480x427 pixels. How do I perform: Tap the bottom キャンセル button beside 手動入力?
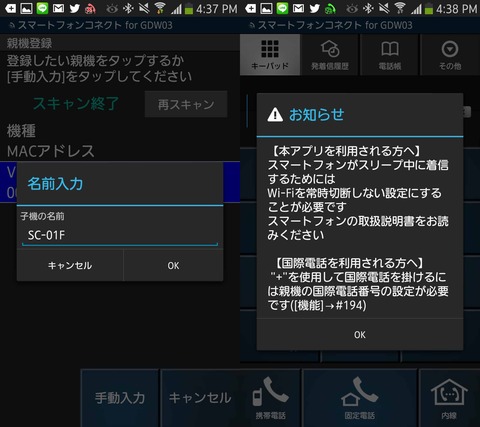[200, 398]
